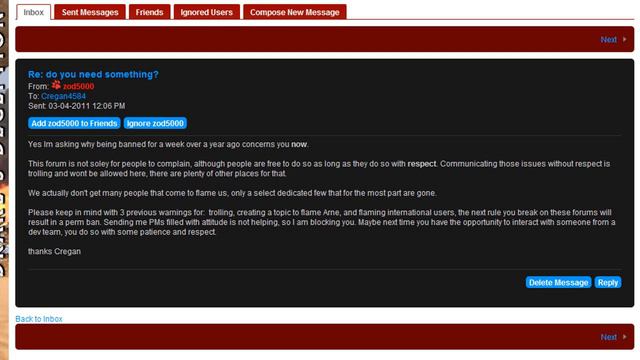Switch to the Inbox tab
Image resolution: width=640 pixels, height=360 pixels.
33,12
